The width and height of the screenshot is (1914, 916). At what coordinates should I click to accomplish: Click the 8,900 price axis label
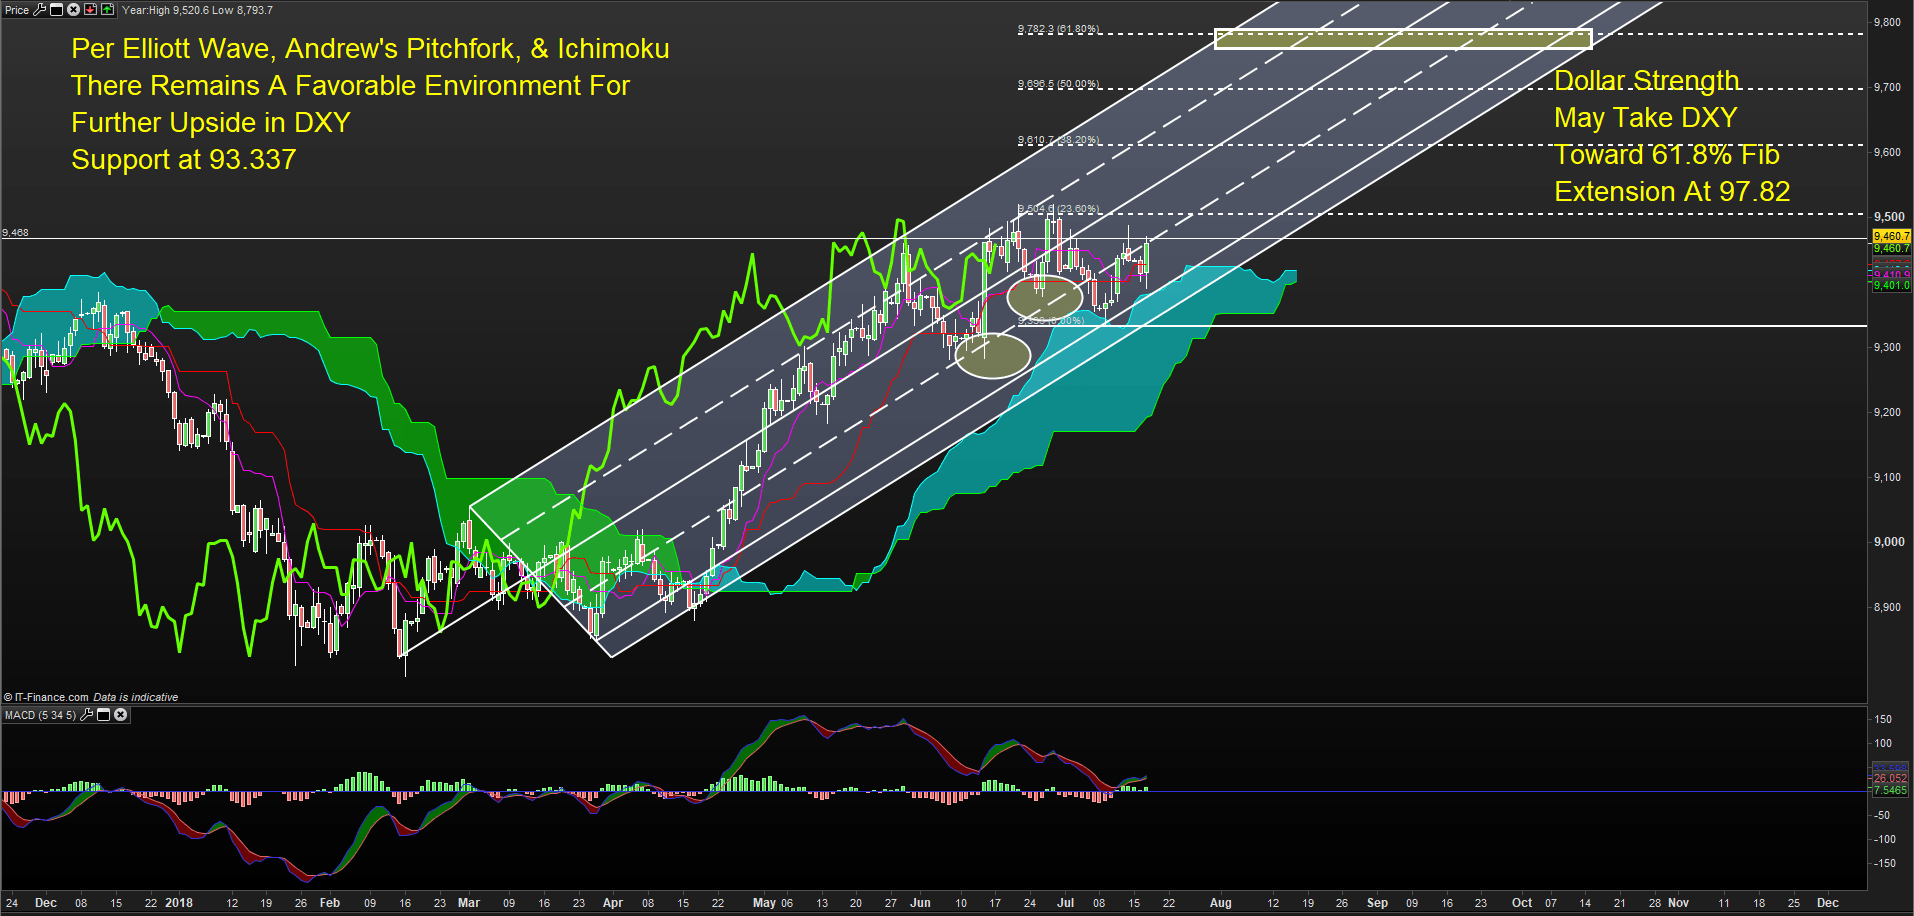(1887, 607)
